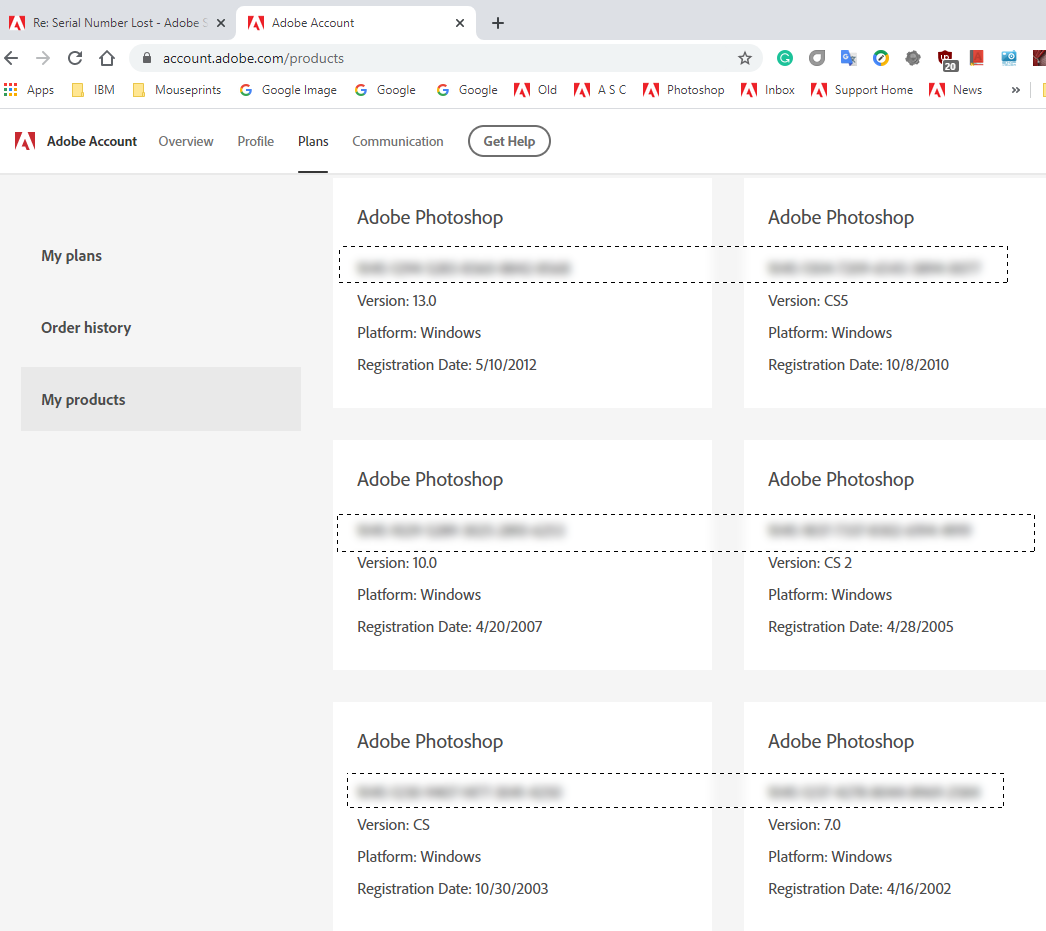Open the Photoshop bookmark
This screenshot has height=931, width=1046.
pyautogui.click(x=693, y=89)
